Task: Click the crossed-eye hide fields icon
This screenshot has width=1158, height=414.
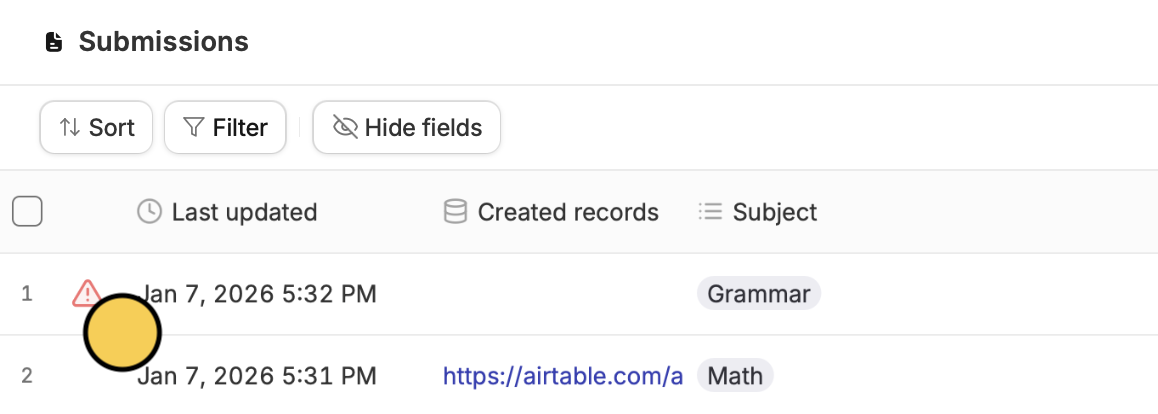Action: (345, 128)
